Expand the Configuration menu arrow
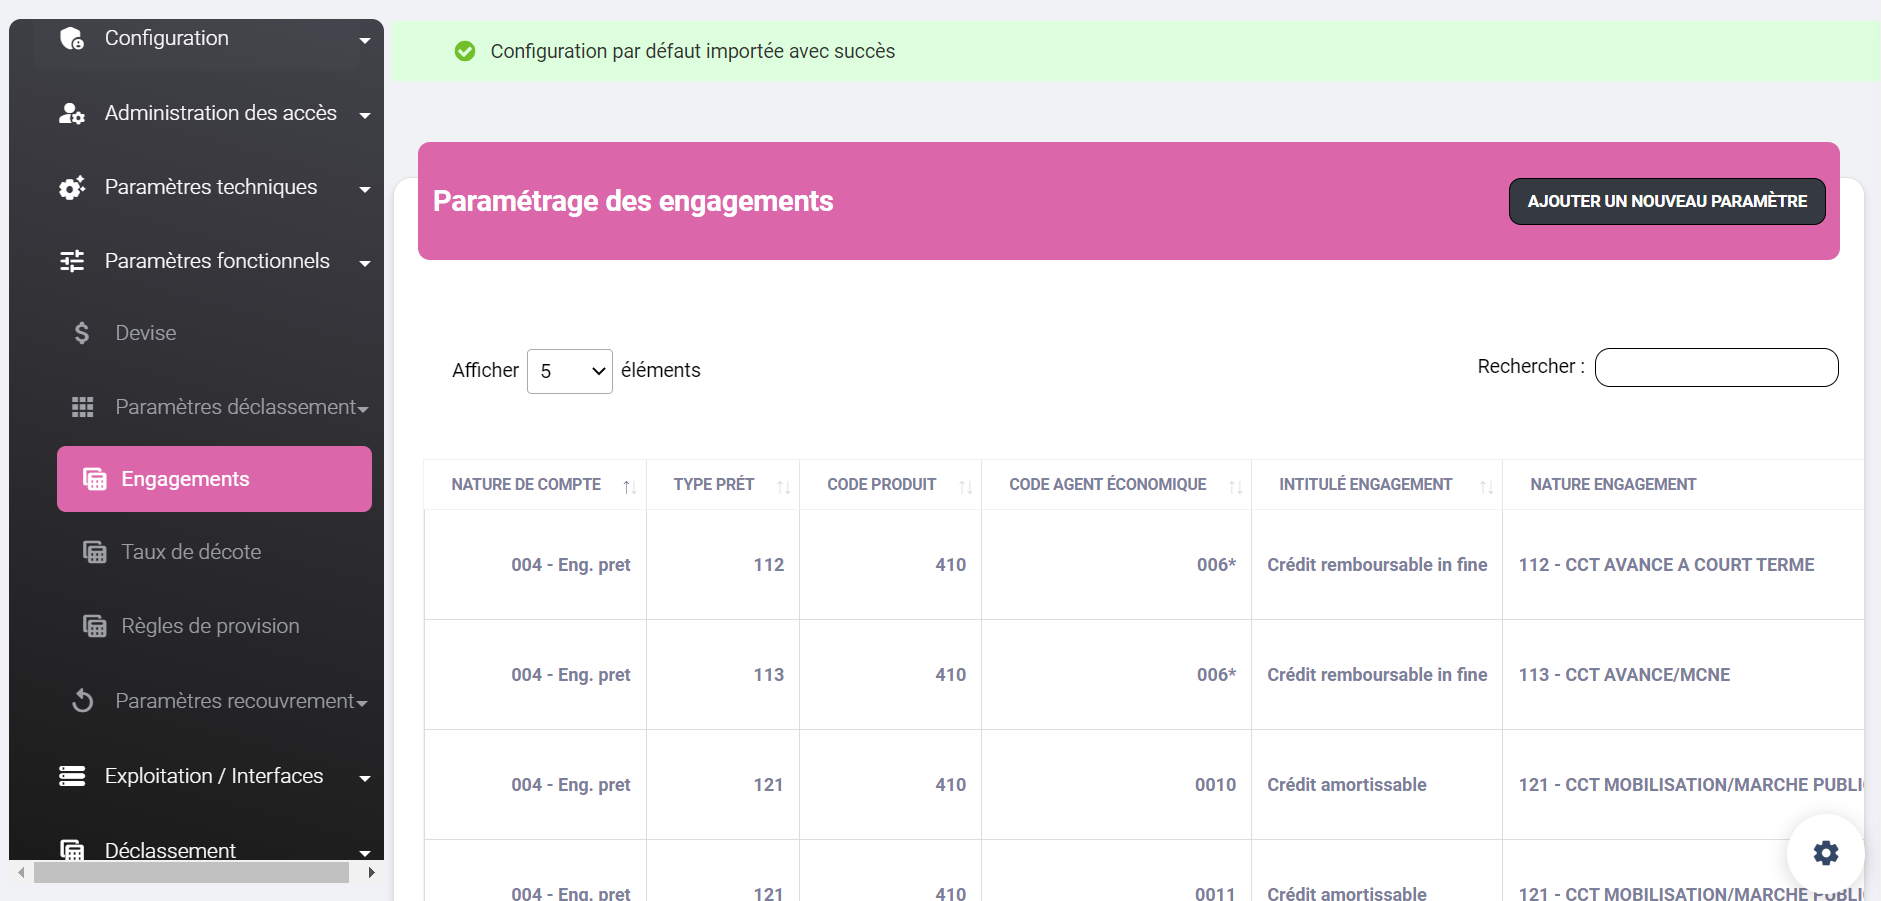This screenshot has width=1881, height=901. (365, 40)
